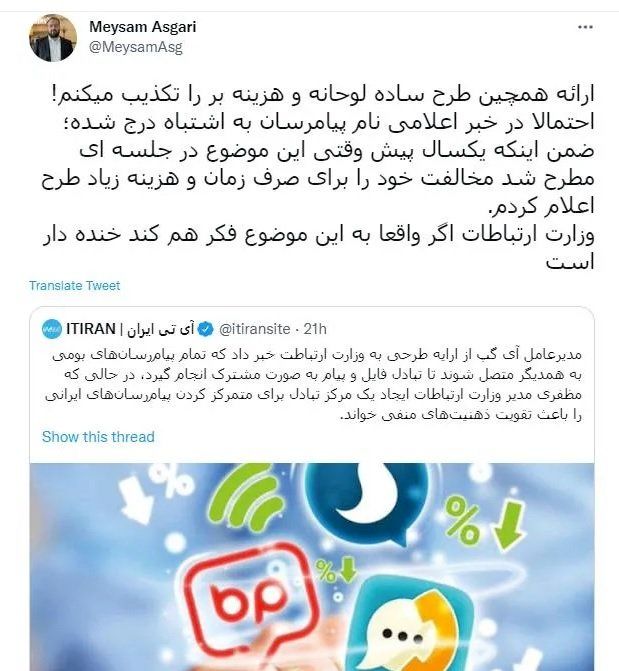
Task: Click the Meysam Asgari display name
Action: pyautogui.click(x=143, y=27)
